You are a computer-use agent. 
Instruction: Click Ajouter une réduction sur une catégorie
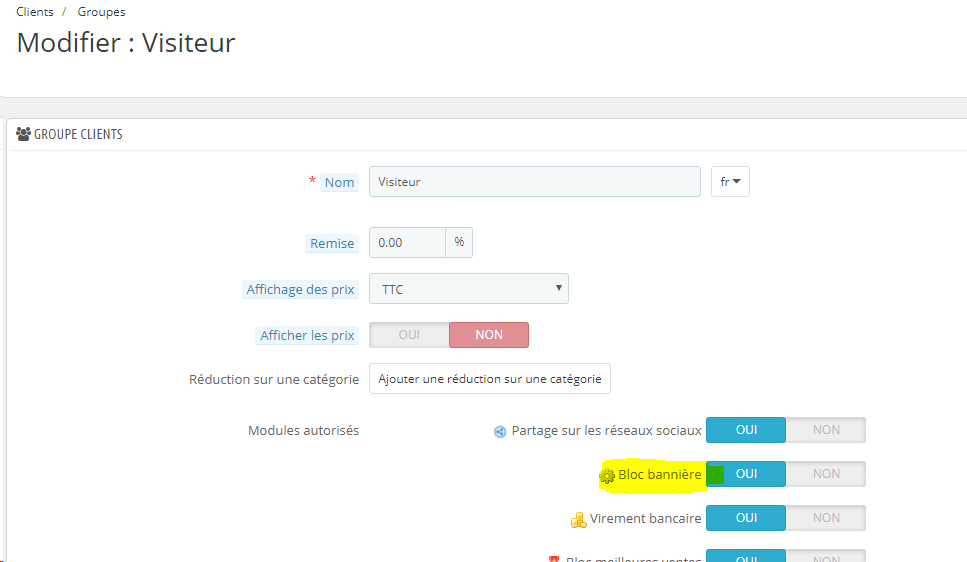[x=490, y=379]
